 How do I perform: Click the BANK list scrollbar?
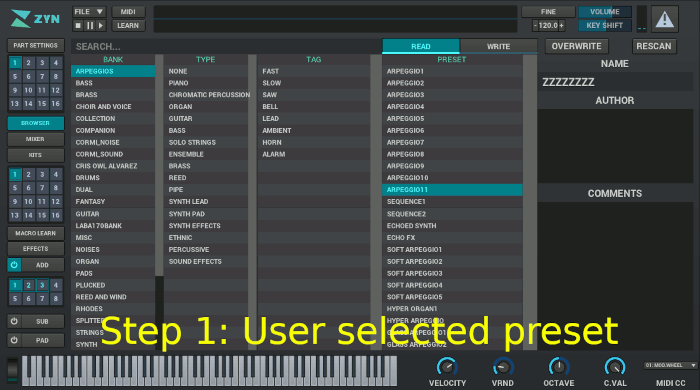coord(159,202)
